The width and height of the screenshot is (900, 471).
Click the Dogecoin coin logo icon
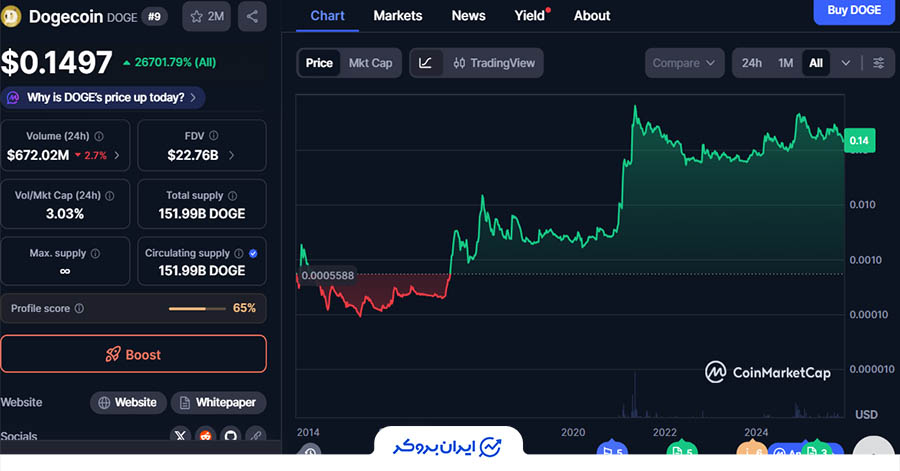10,16
